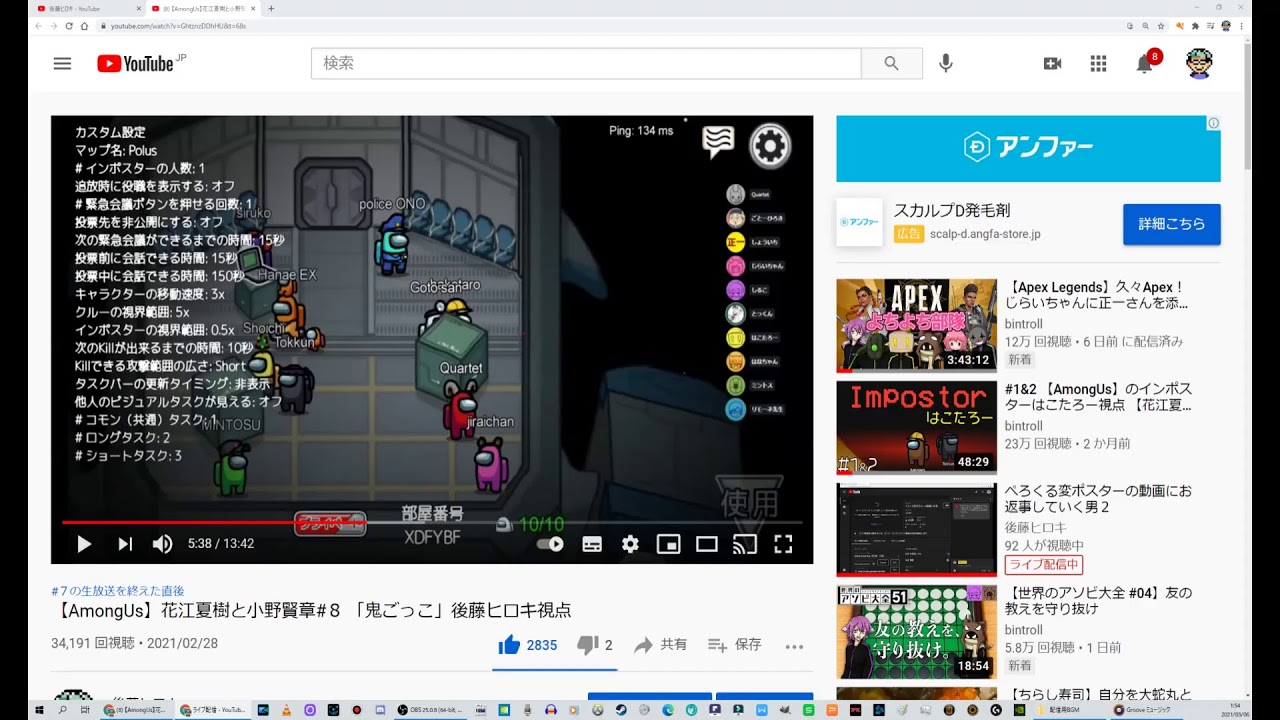Open the Windows Start menu
This screenshot has width=1280, height=720.
(40, 710)
